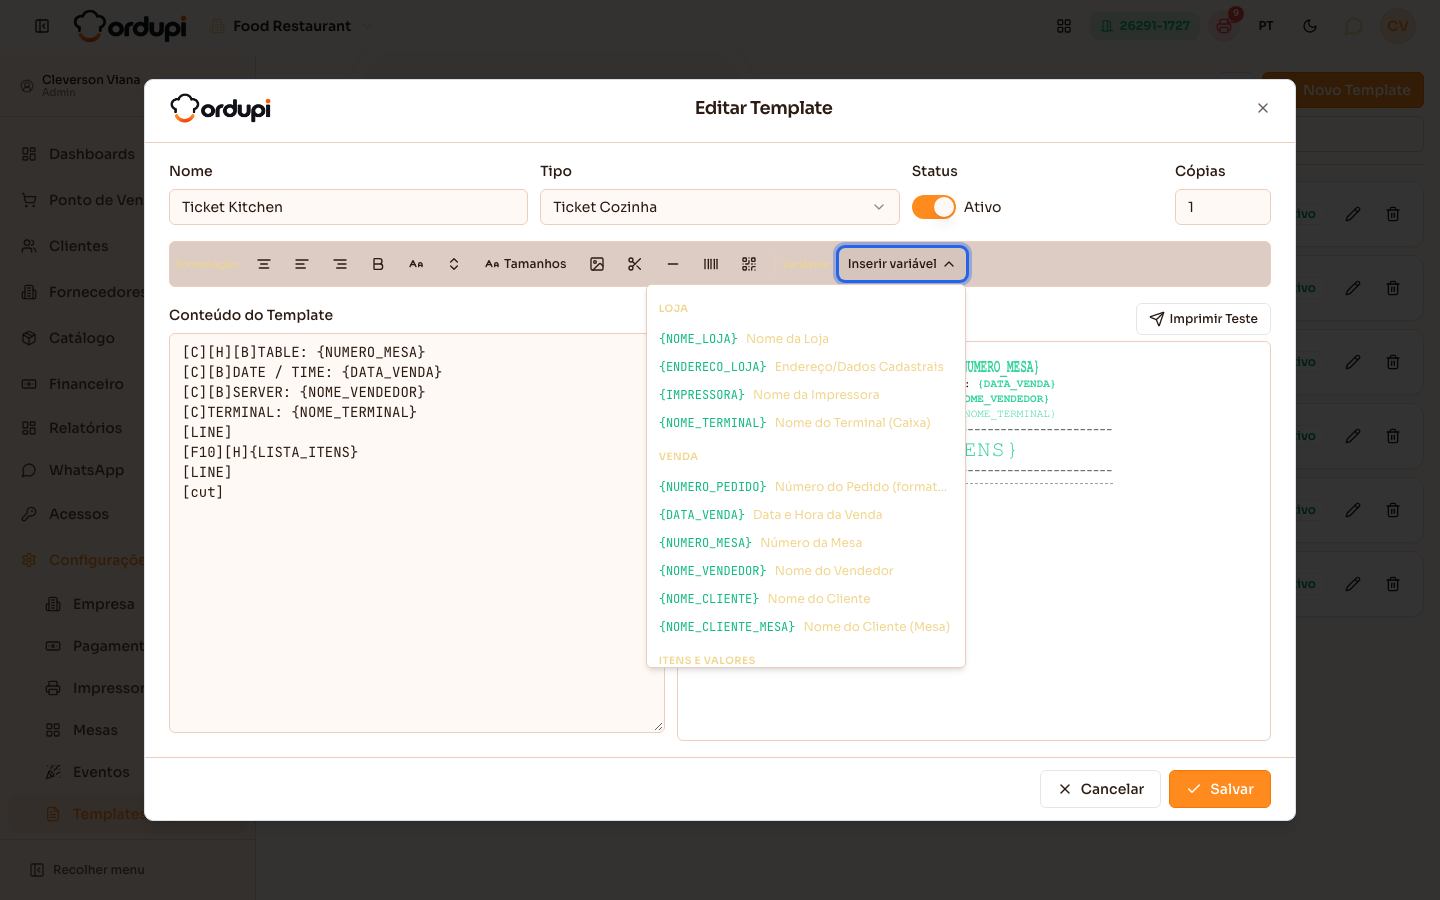1440x900 pixels.
Task: Choose {DATA_VENDA} Data e Hora da Venda
Action: (x=806, y=515)
